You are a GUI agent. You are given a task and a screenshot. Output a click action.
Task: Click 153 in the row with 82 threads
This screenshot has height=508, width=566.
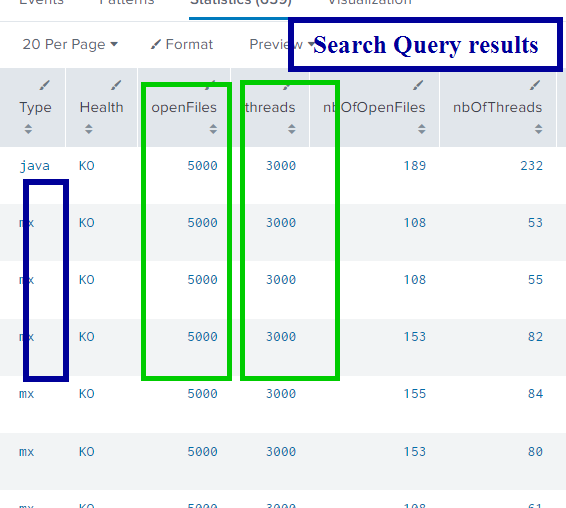point(414,337)
